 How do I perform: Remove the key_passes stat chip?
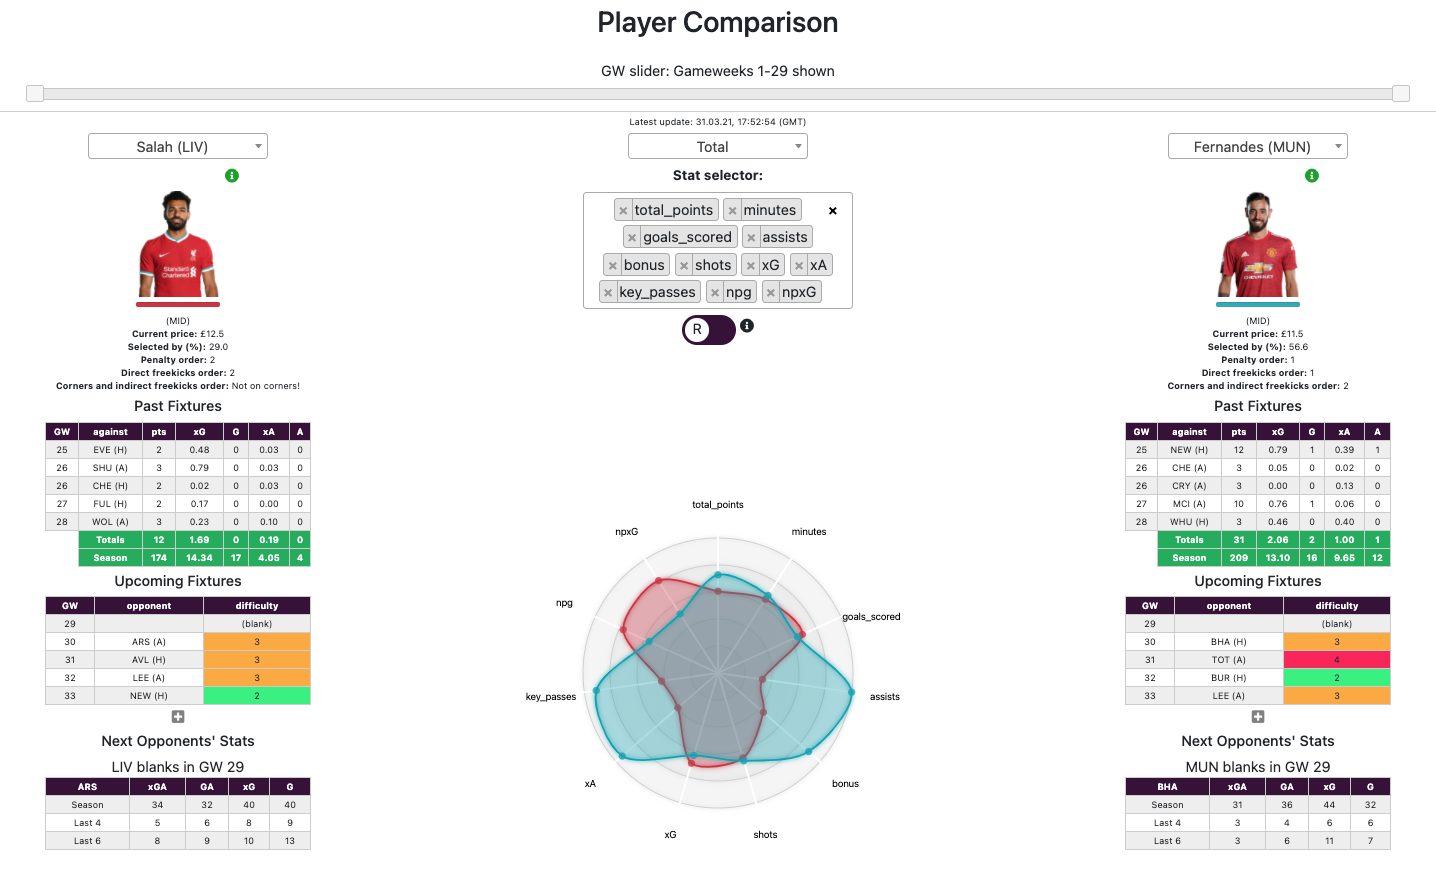point(609,291)
